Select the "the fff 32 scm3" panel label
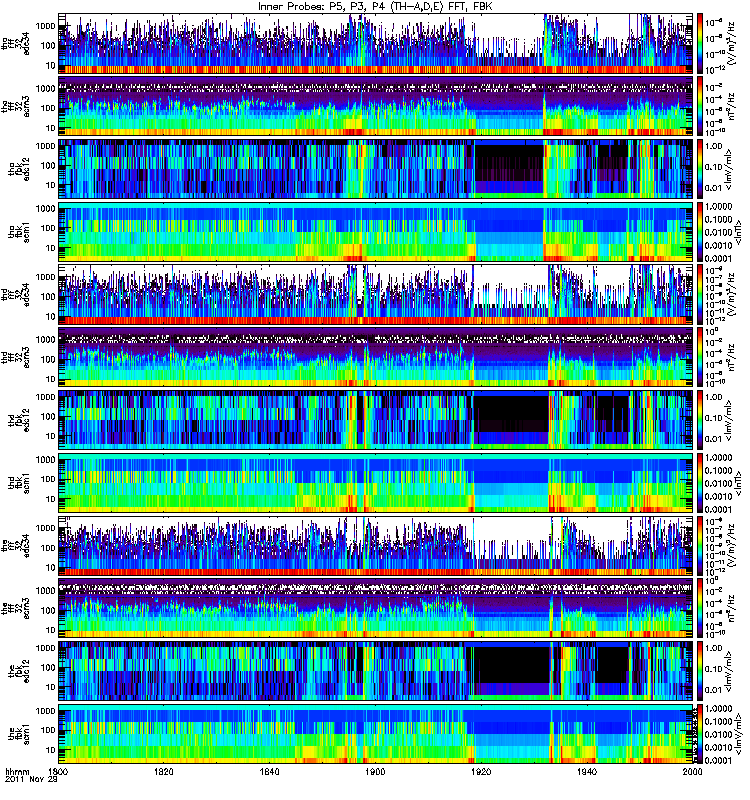The height and width of the screenshot is (800, 750). click(x=16, y=609)
